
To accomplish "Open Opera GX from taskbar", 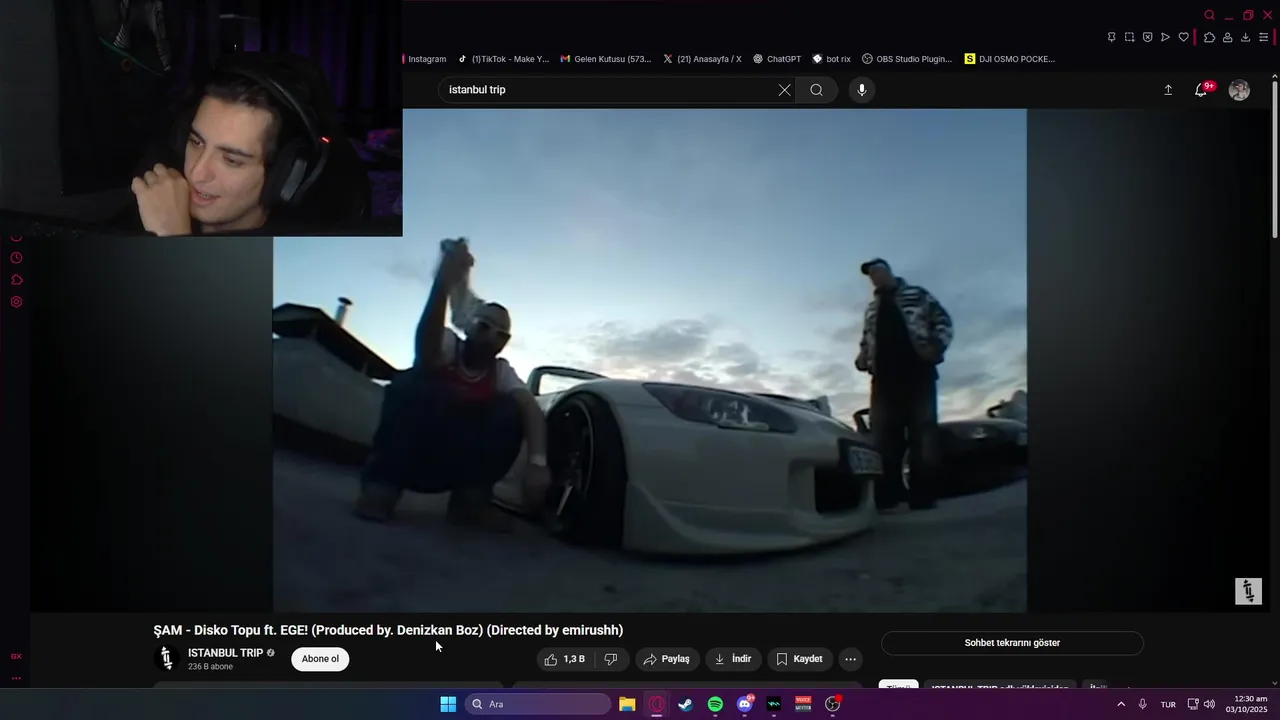I will click(x=656, y=704).
